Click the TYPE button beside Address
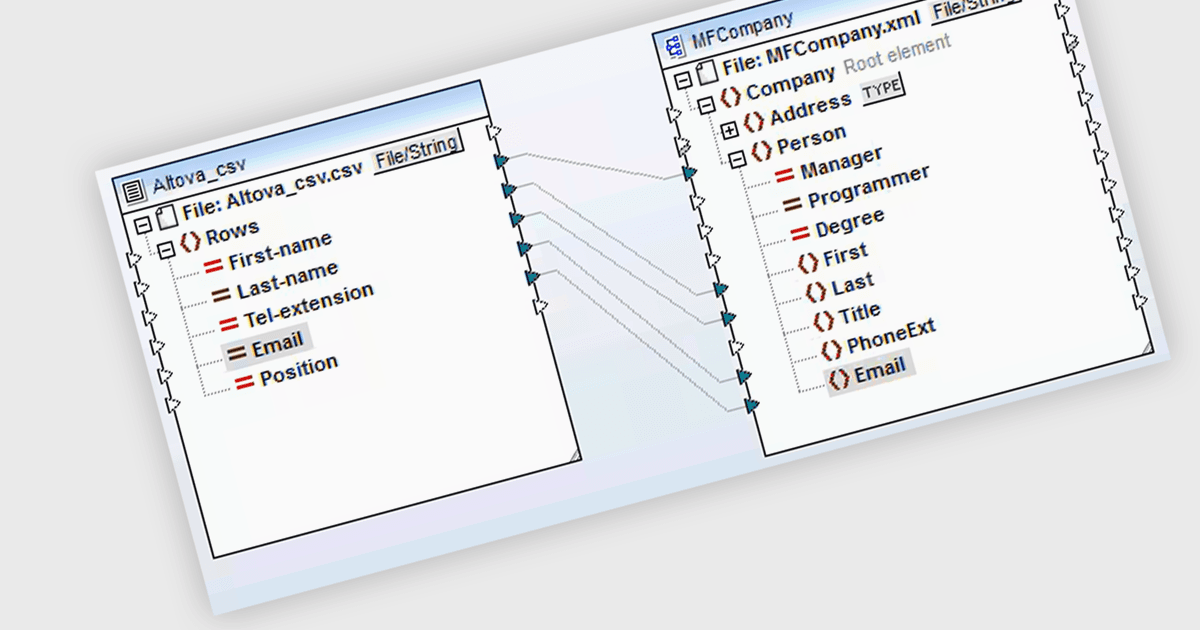This screenshot has width=1200, height=630. [x=882, y=88]
